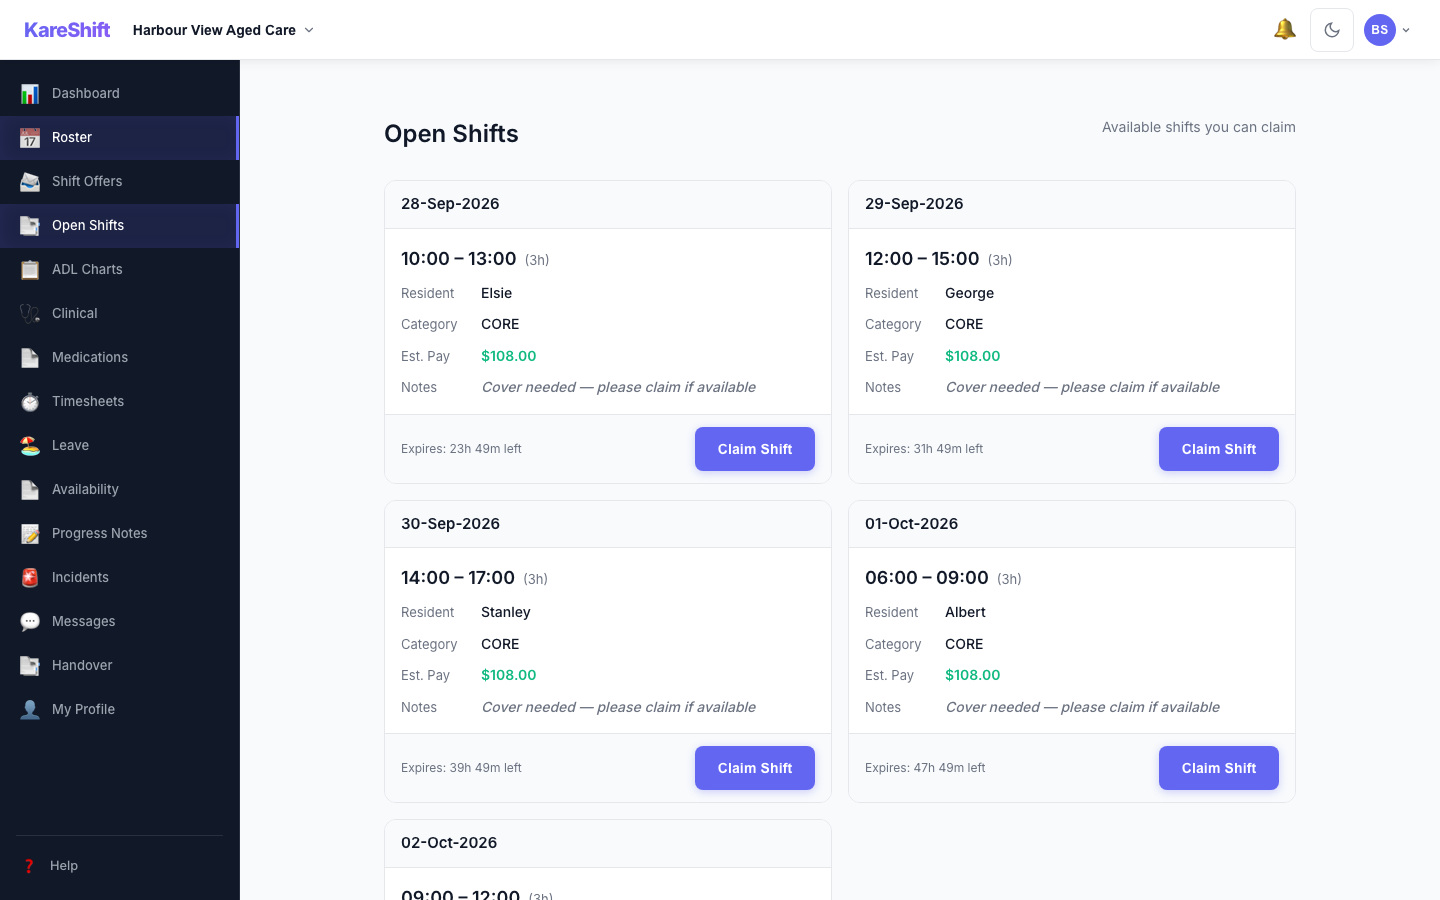The width and height of the screenshot is (1440, 900).
Task: Click resident name George
Action: point(969,293)
